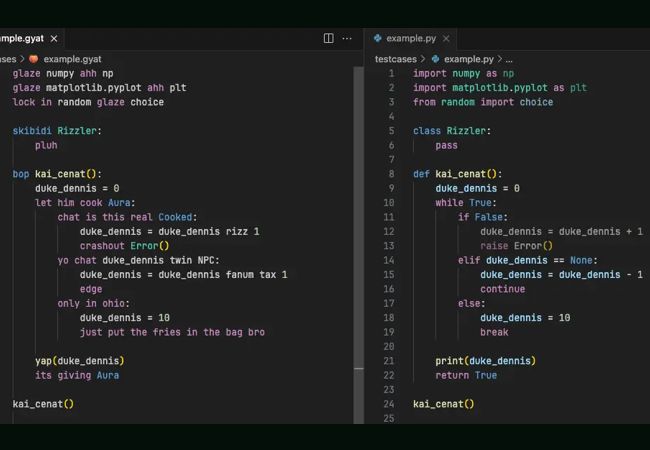Image resolution: width=650 pixels, height=450 pixels.
Task: Select the testcases breadcrumb segment
Action: pyautogui.click(x=395, y=59)
